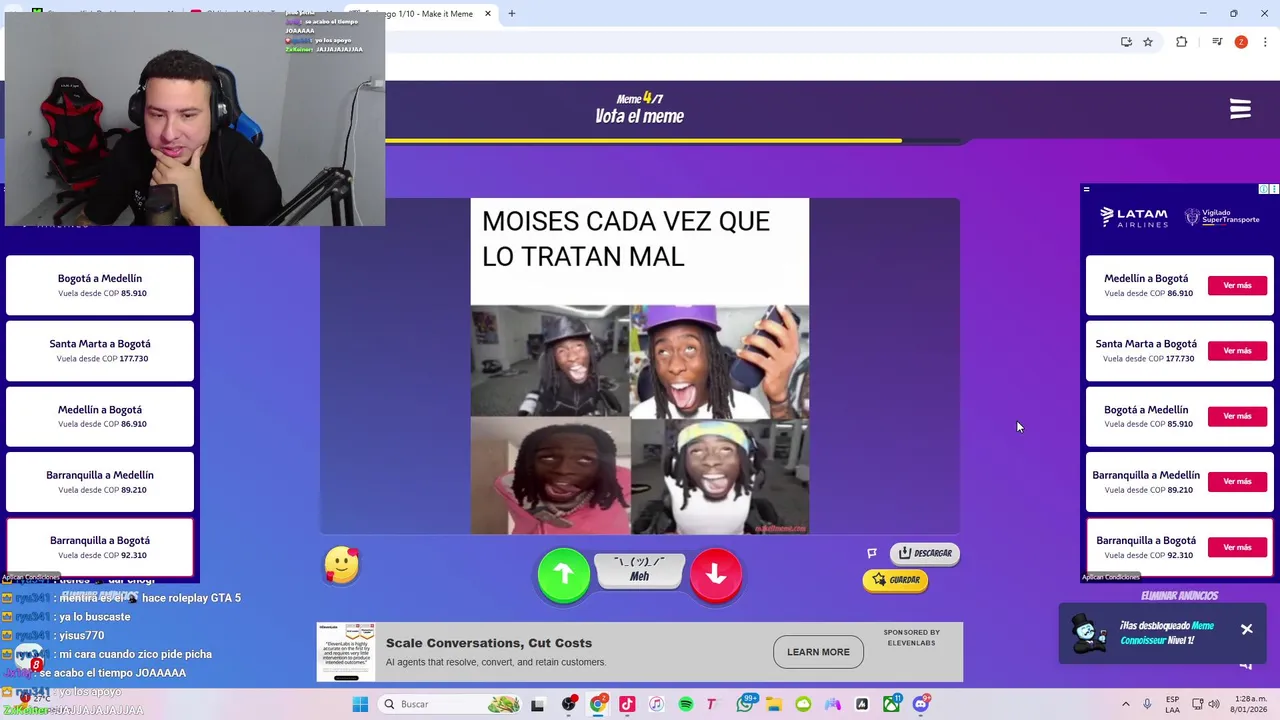This screenshot has height=720, width=1280.
Task: Click Learn More on ElevenLabs ad
Action: [818, 652]
